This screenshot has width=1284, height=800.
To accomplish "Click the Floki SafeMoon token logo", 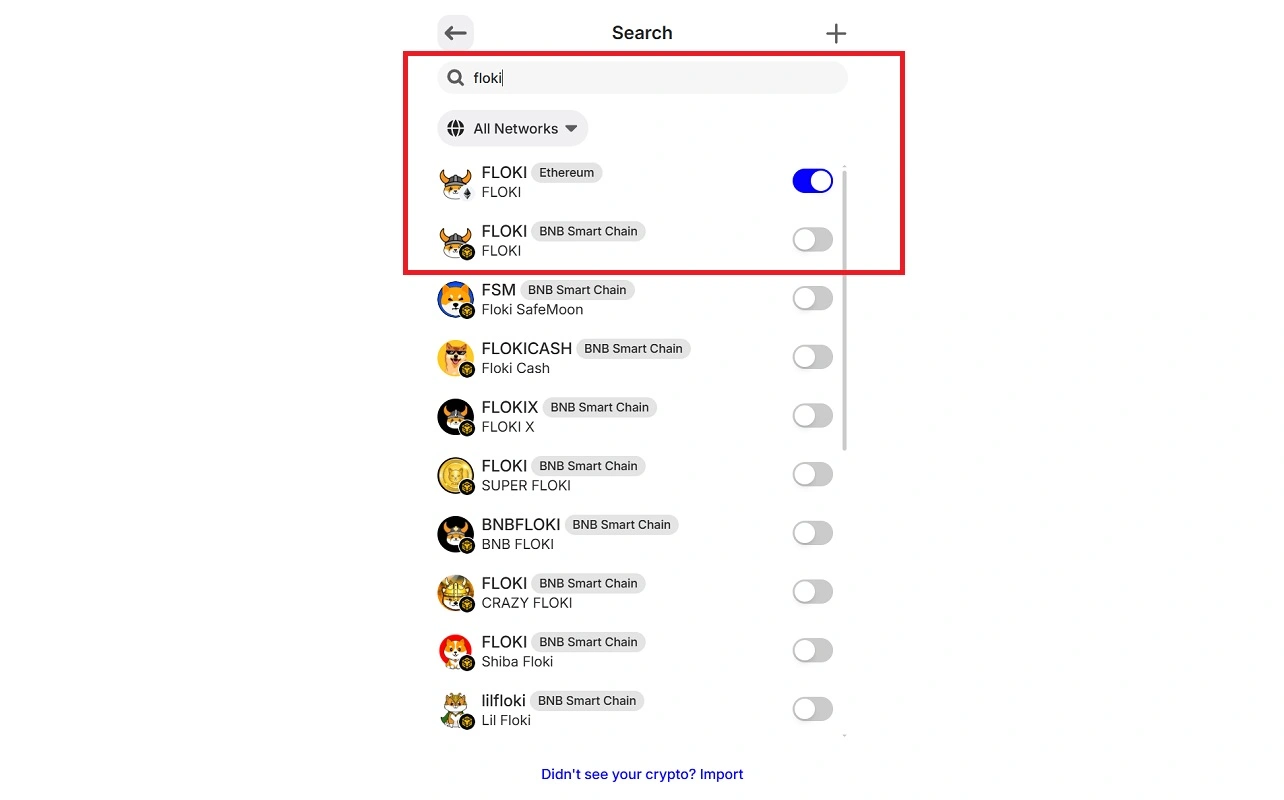I will click(x=456, y=300).
